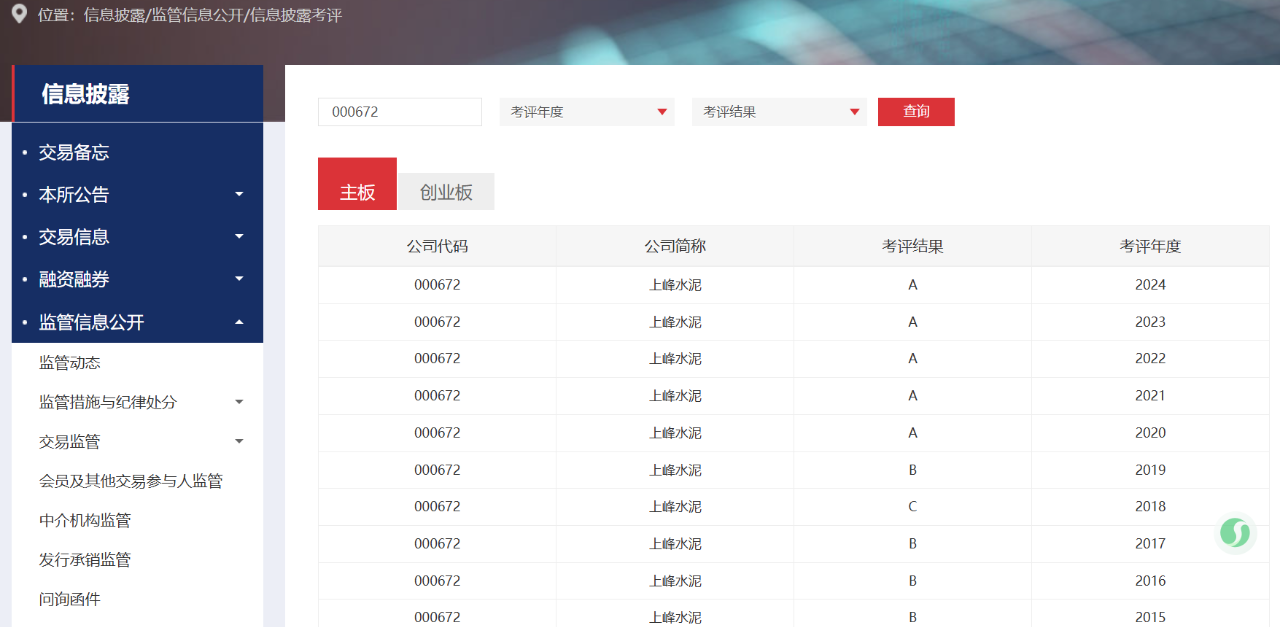Open the 考评结果 dropdown
Screen dimensions: 1280x627
pyautogui.click(x=779, y=112)
